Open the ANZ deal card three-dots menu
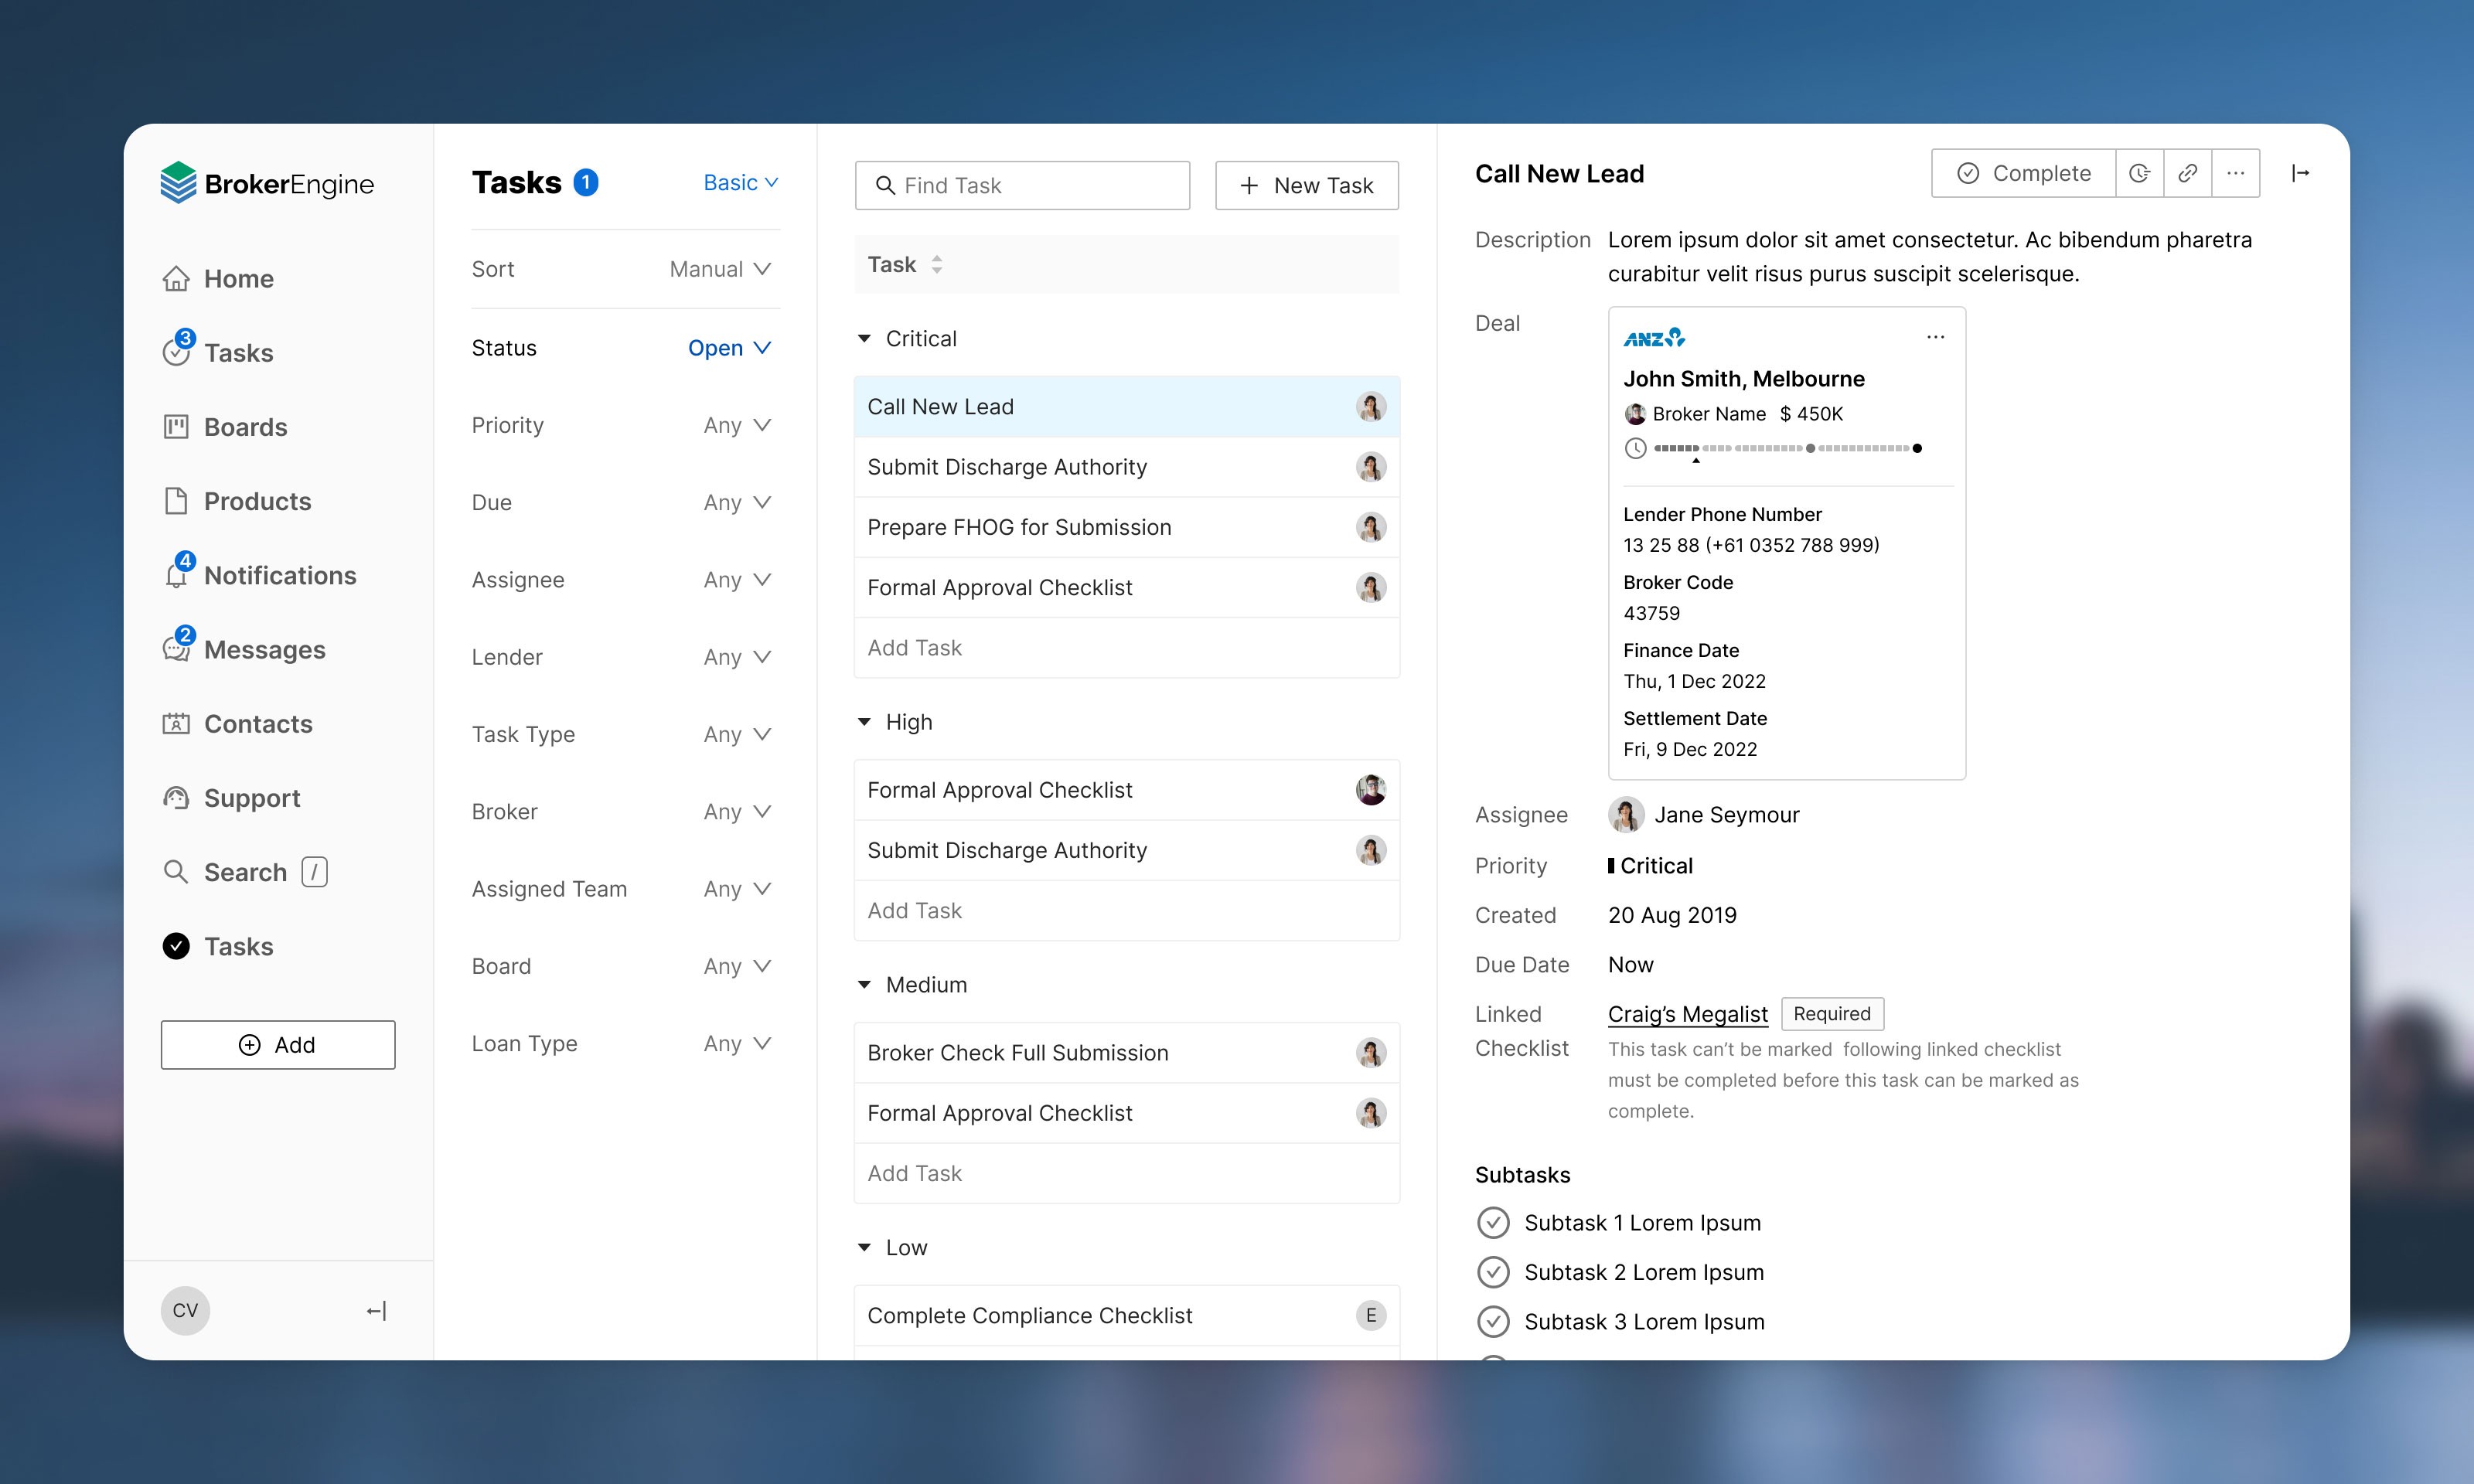 point(1935,337)
